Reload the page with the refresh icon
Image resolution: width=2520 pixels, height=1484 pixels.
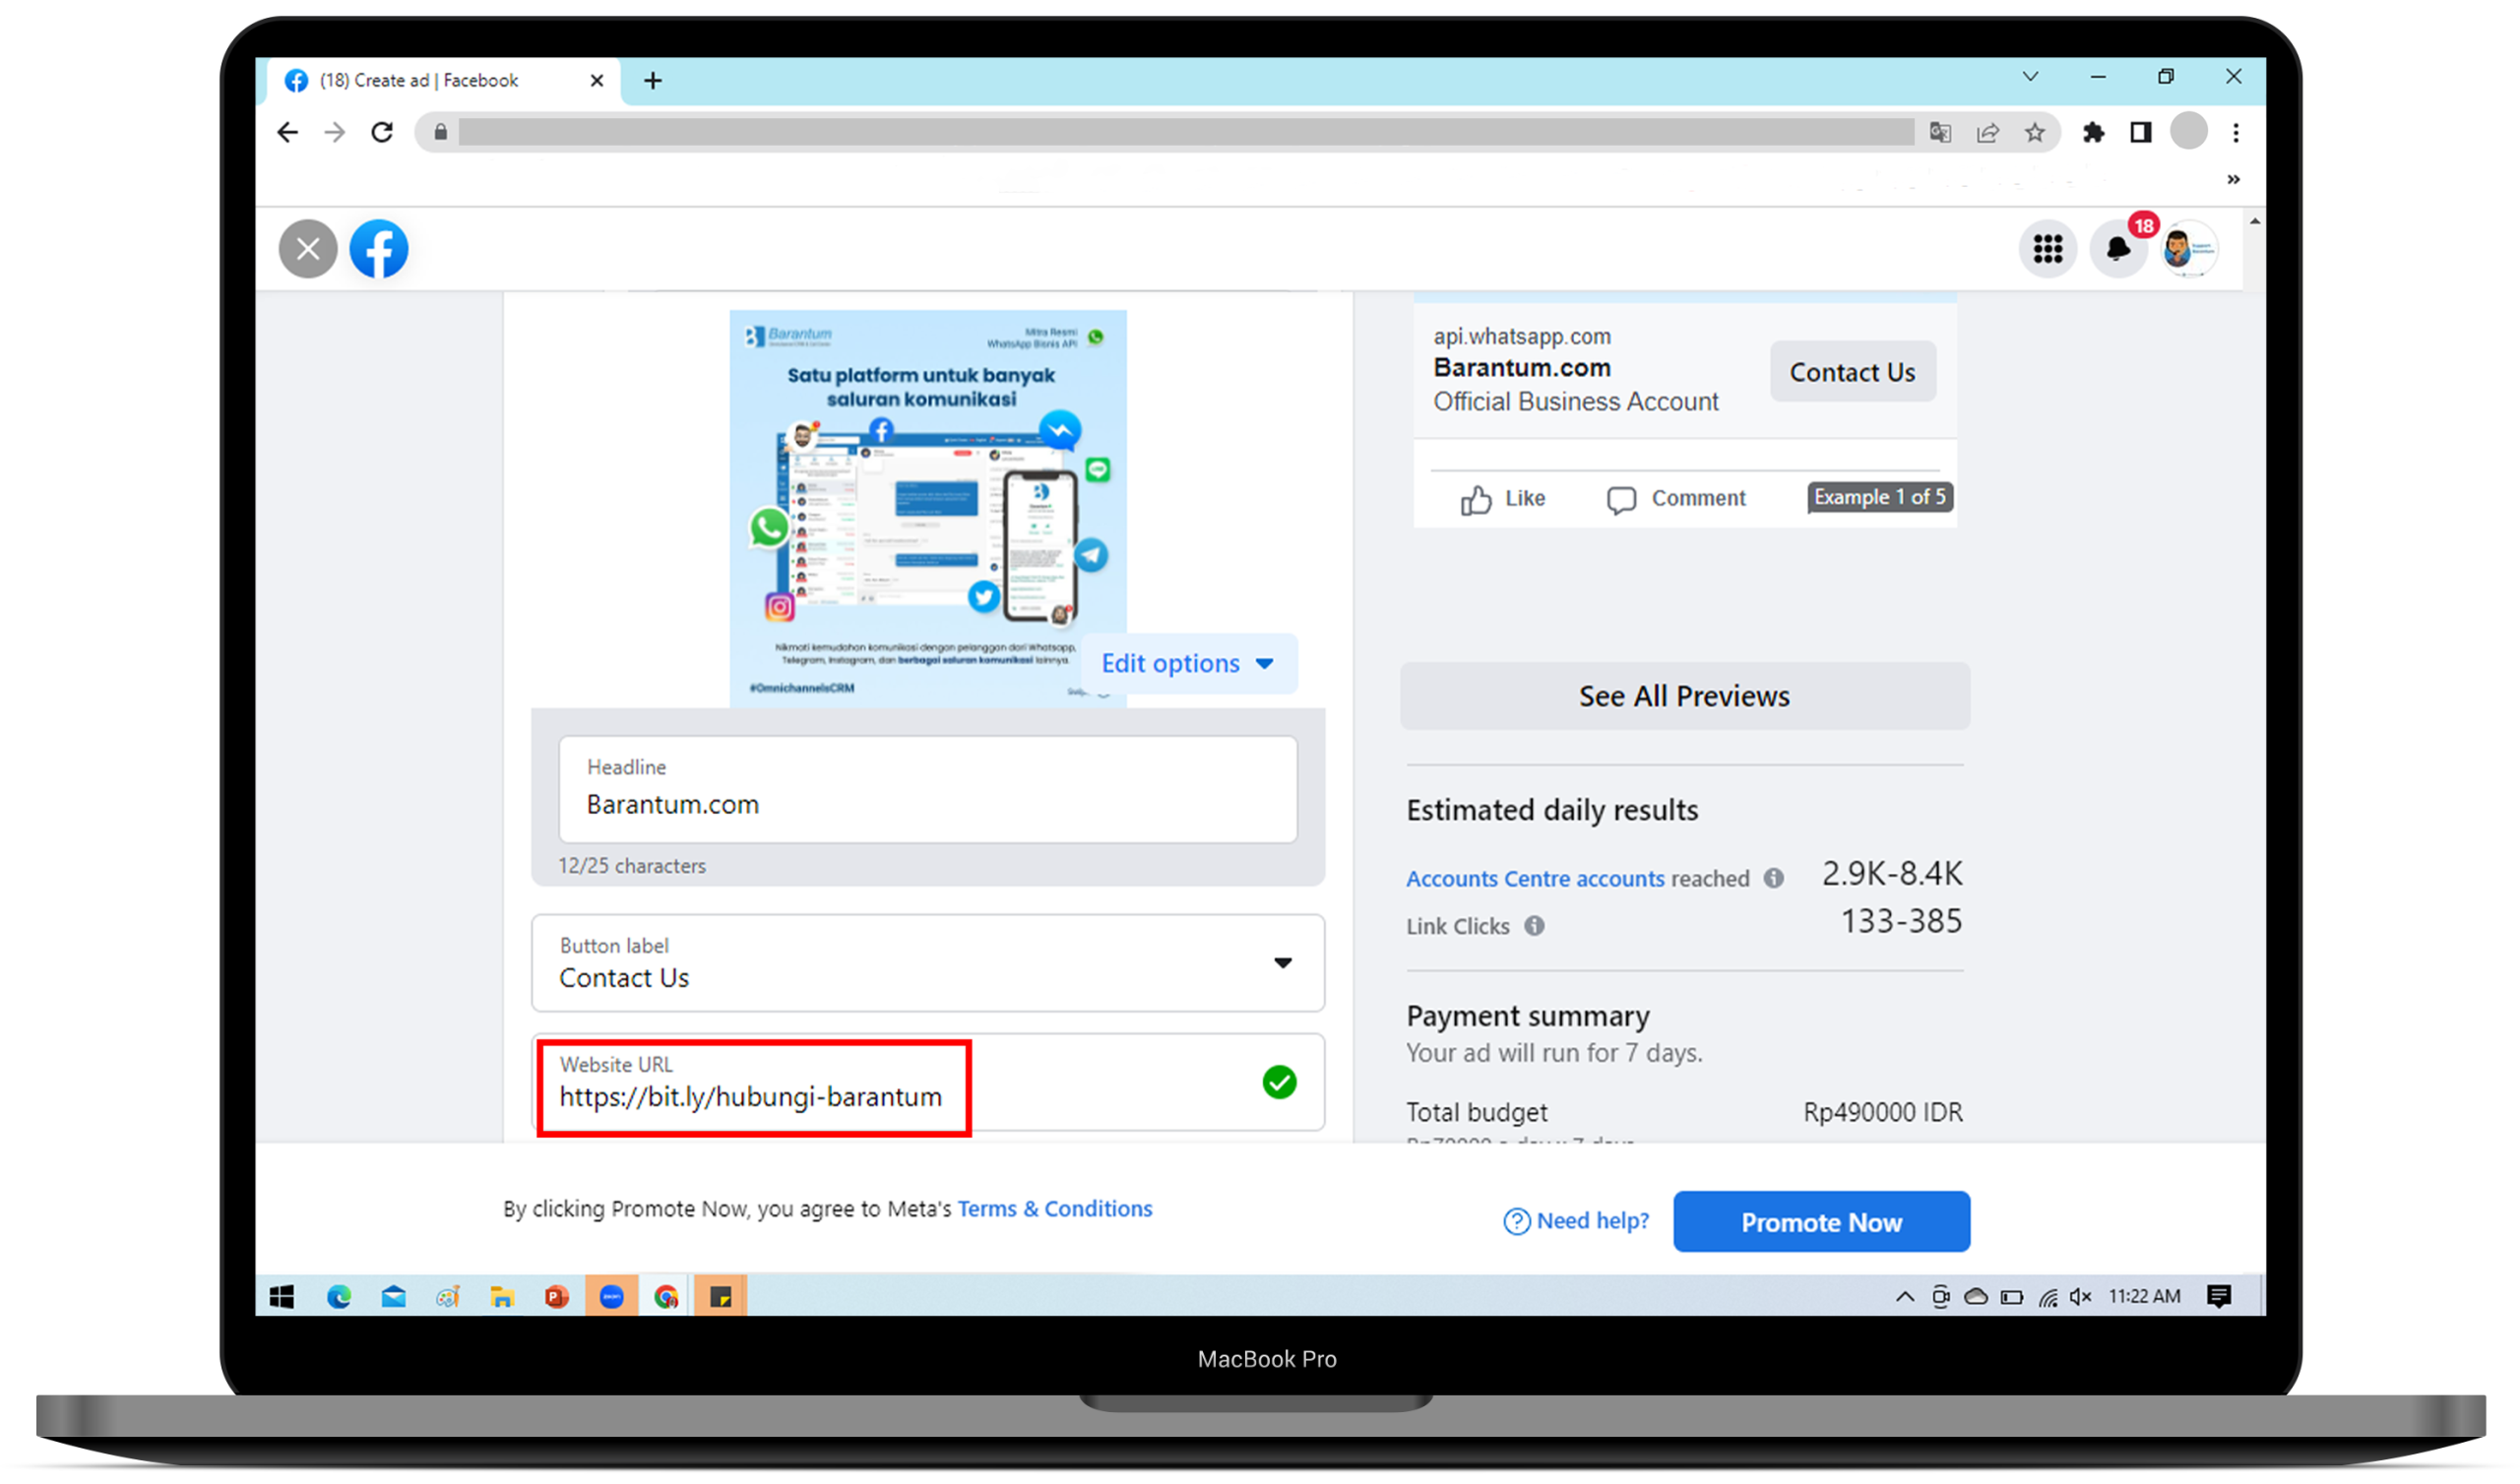click(382, 132)
